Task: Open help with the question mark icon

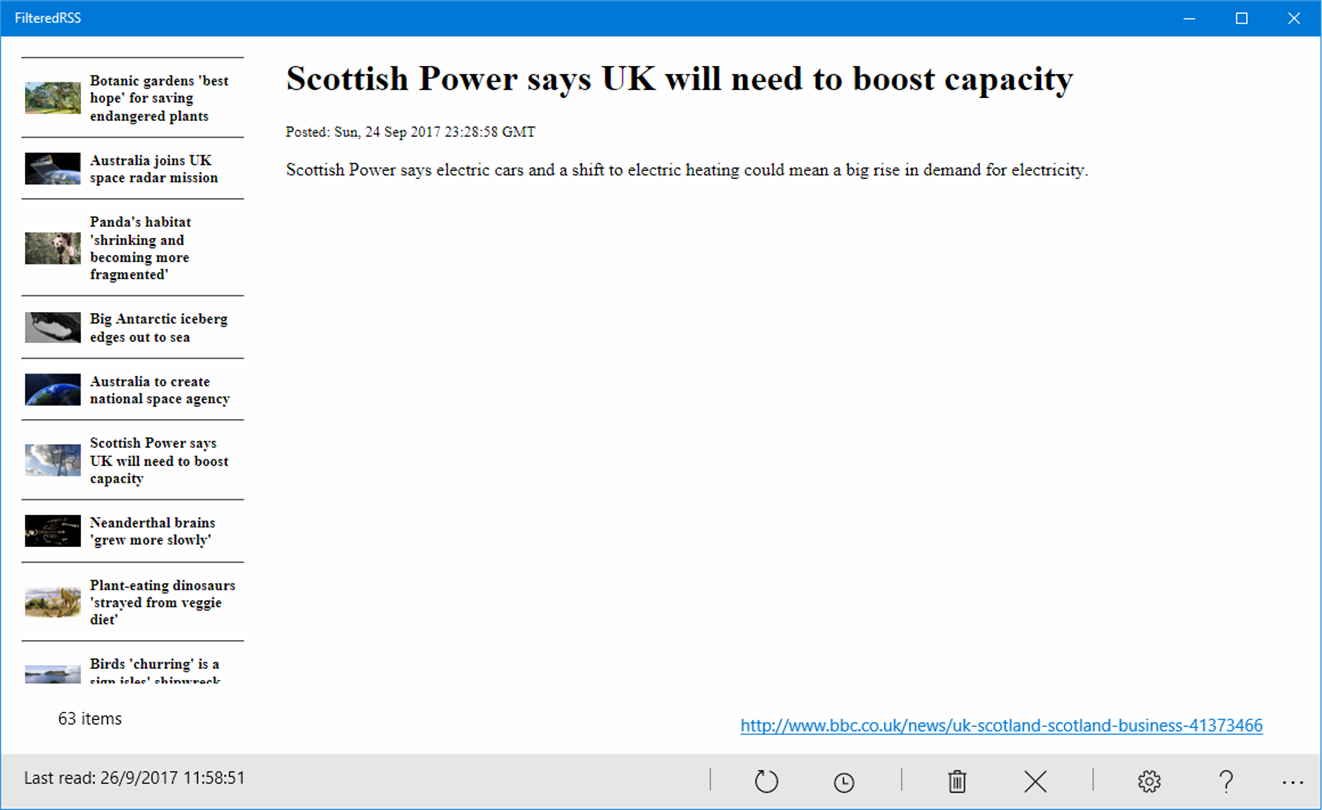Action: 1226,781
